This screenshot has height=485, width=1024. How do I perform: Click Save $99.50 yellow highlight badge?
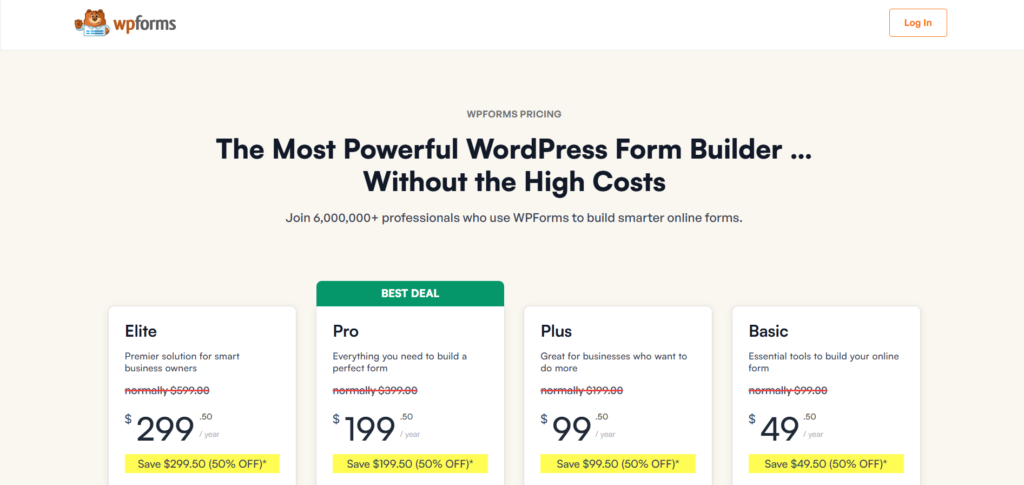click(618, 464)
